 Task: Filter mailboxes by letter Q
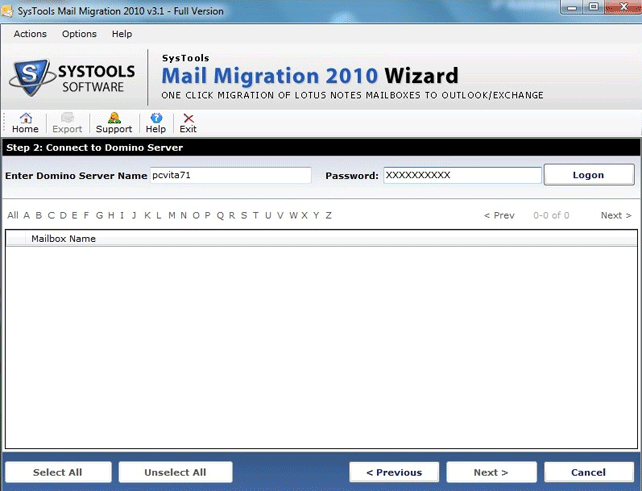220,215
